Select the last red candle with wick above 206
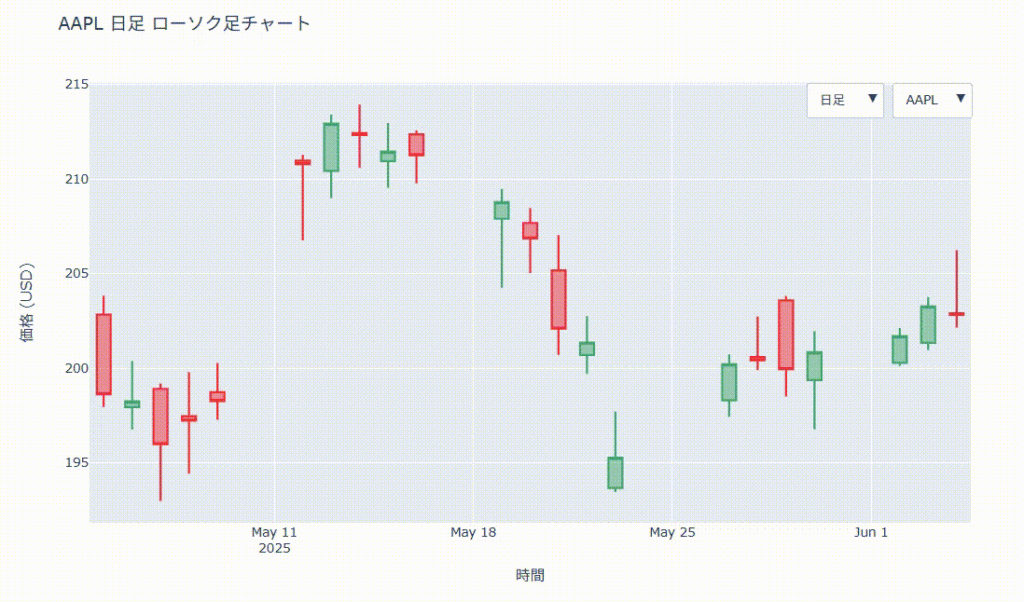 [x=957, y=314]
